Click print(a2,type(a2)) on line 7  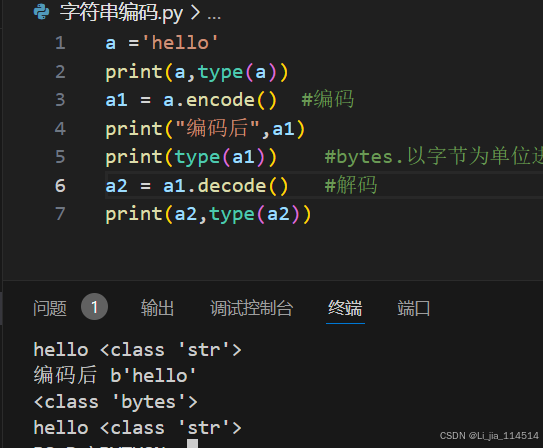(208, 214)
